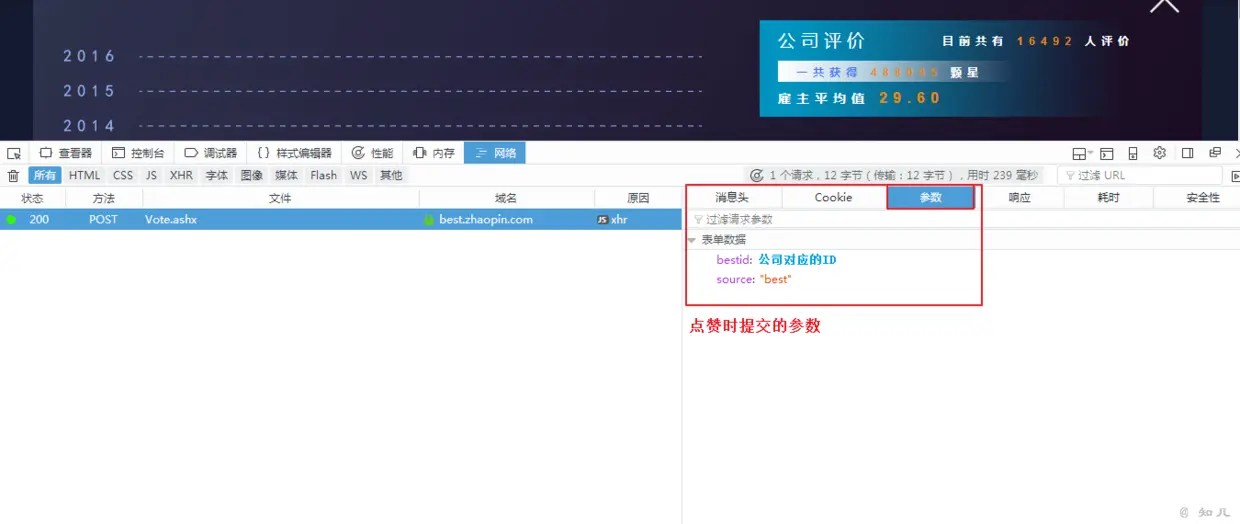Sort by the 文件 column header
Viewport: 1240px width, 524px height.
[x=280, y=198]
